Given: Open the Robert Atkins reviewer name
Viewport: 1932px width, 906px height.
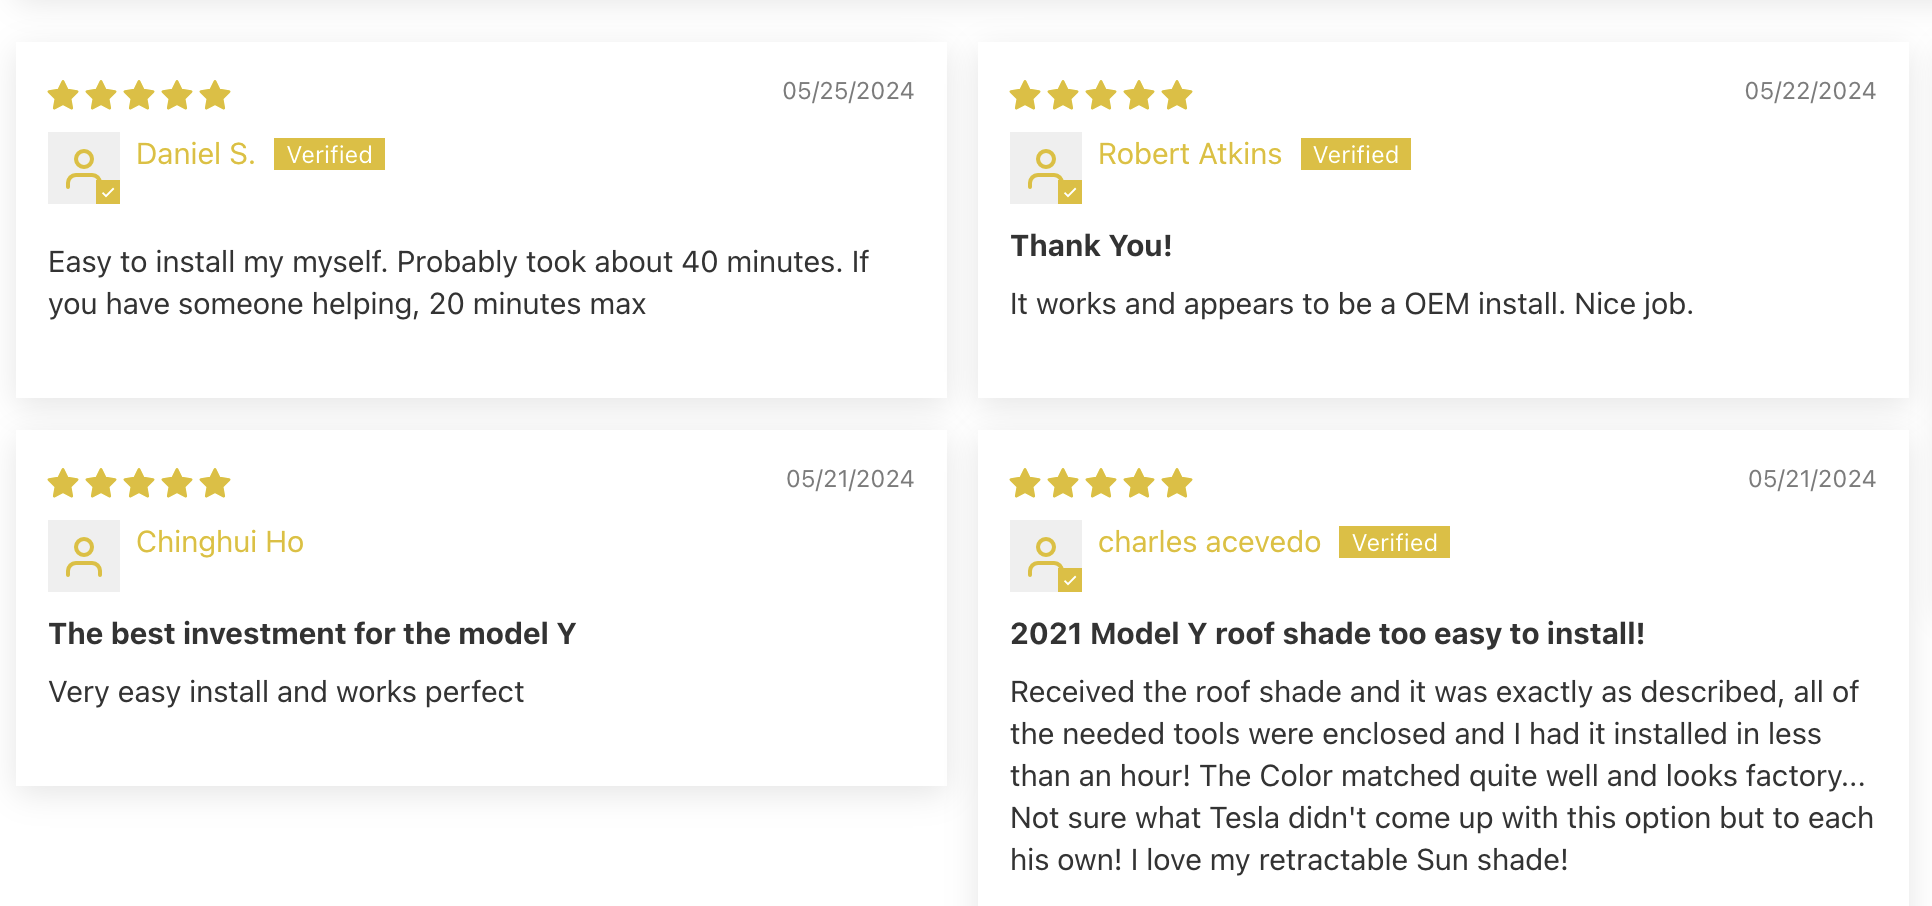Looking at the screenshot, I should (x=1190, y=154).
